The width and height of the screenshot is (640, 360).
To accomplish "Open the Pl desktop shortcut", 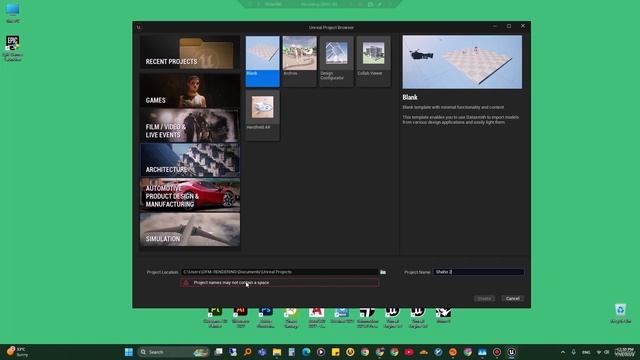I will (x=215, y=317).
